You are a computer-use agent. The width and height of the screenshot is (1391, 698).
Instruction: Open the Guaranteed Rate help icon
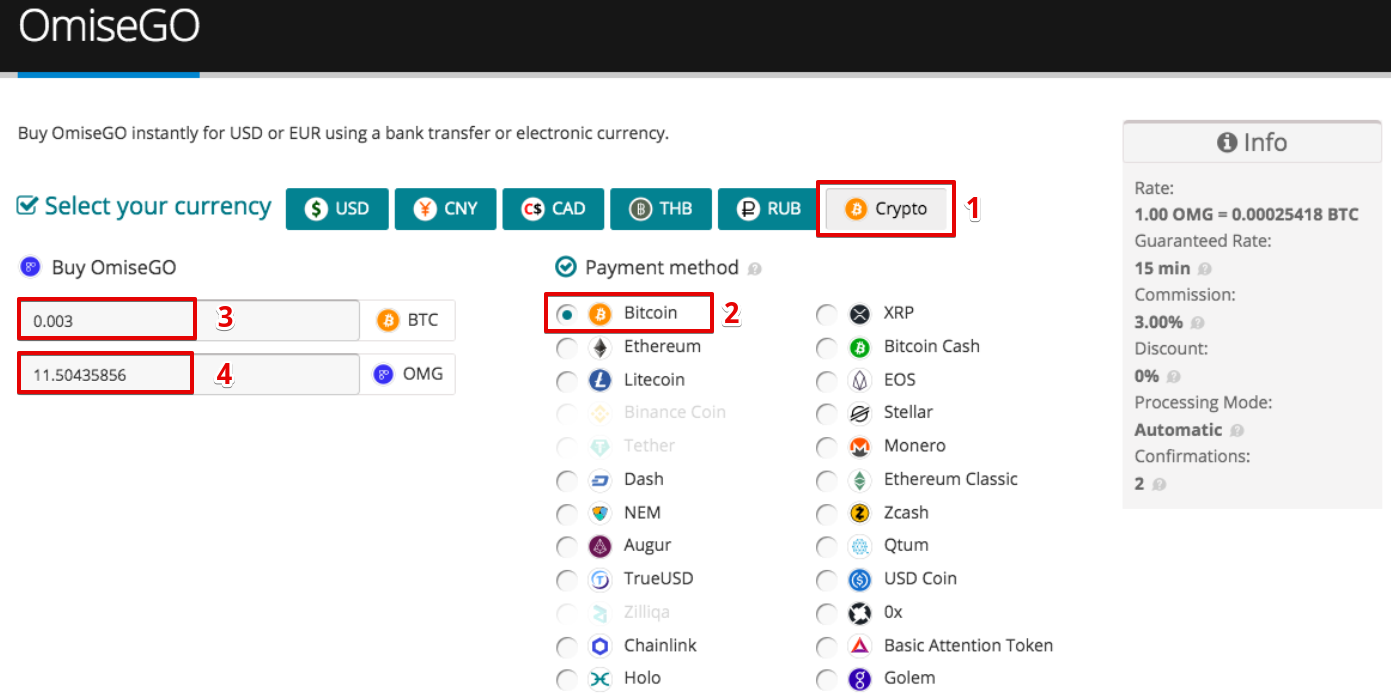click(1205, 269)
